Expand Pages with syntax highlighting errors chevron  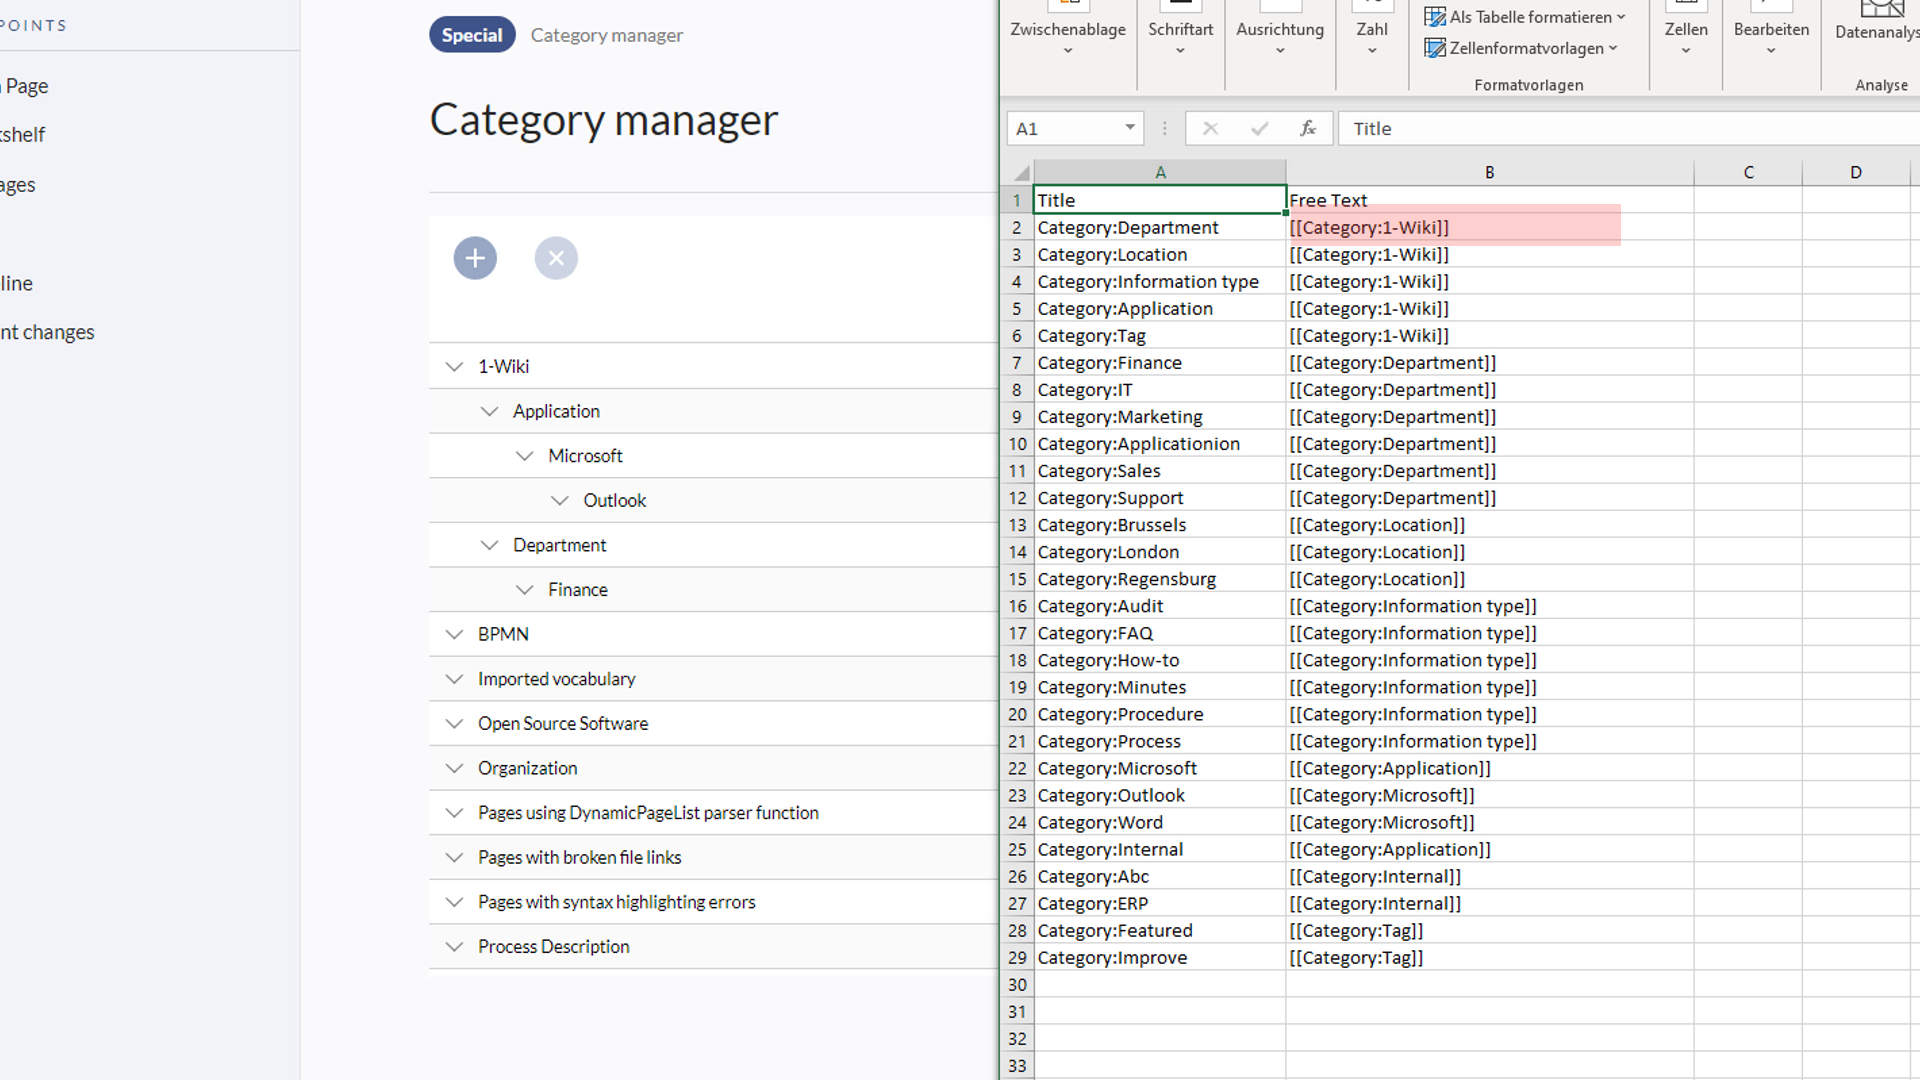(x=454, y=902)
